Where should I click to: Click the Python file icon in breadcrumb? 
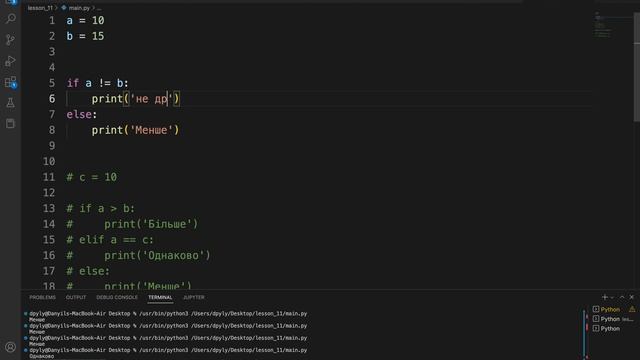64,8
